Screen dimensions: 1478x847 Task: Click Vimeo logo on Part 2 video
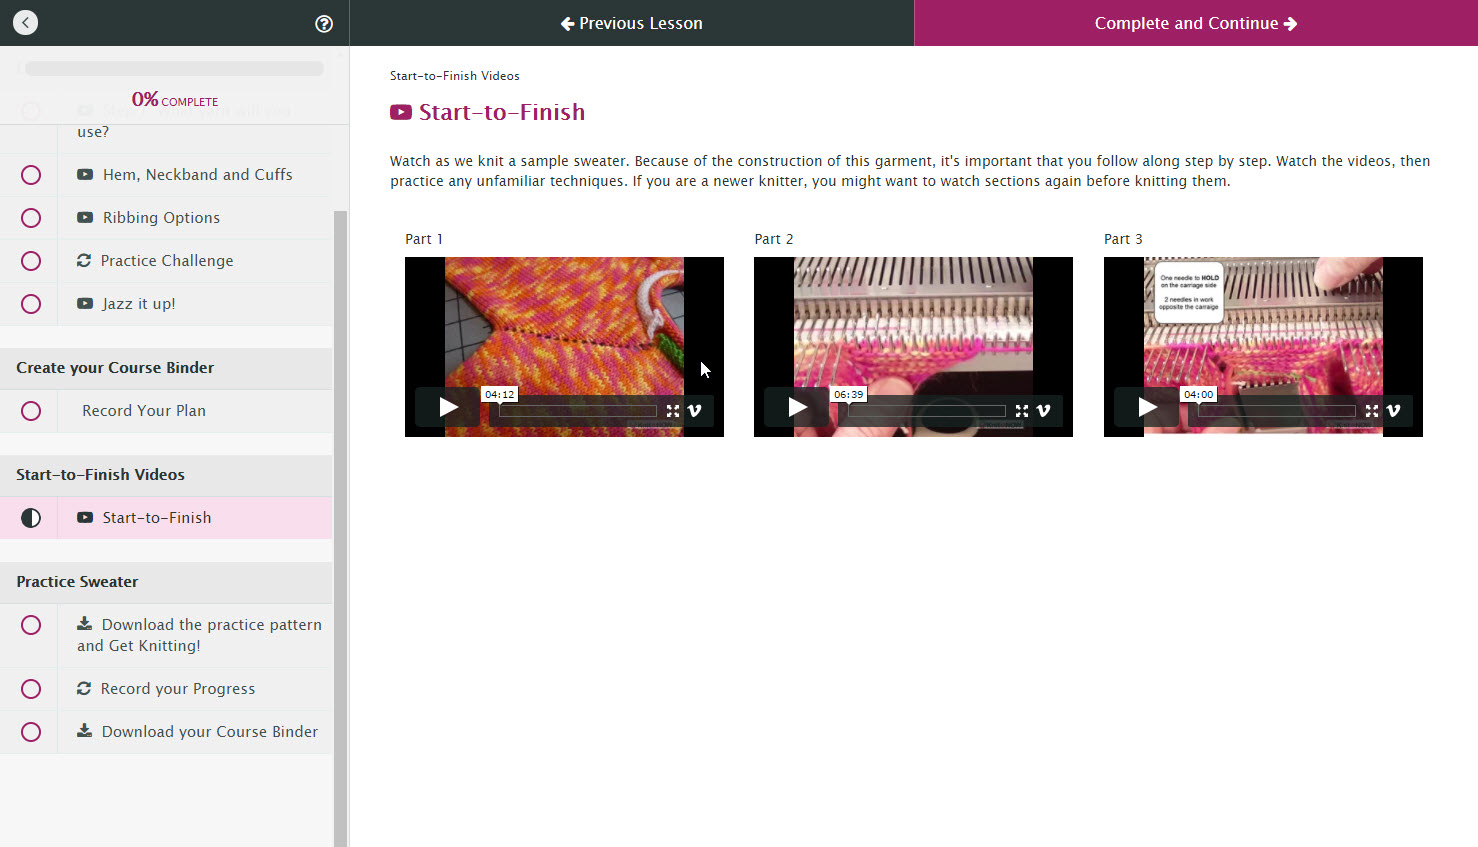tap(1044, 411)
